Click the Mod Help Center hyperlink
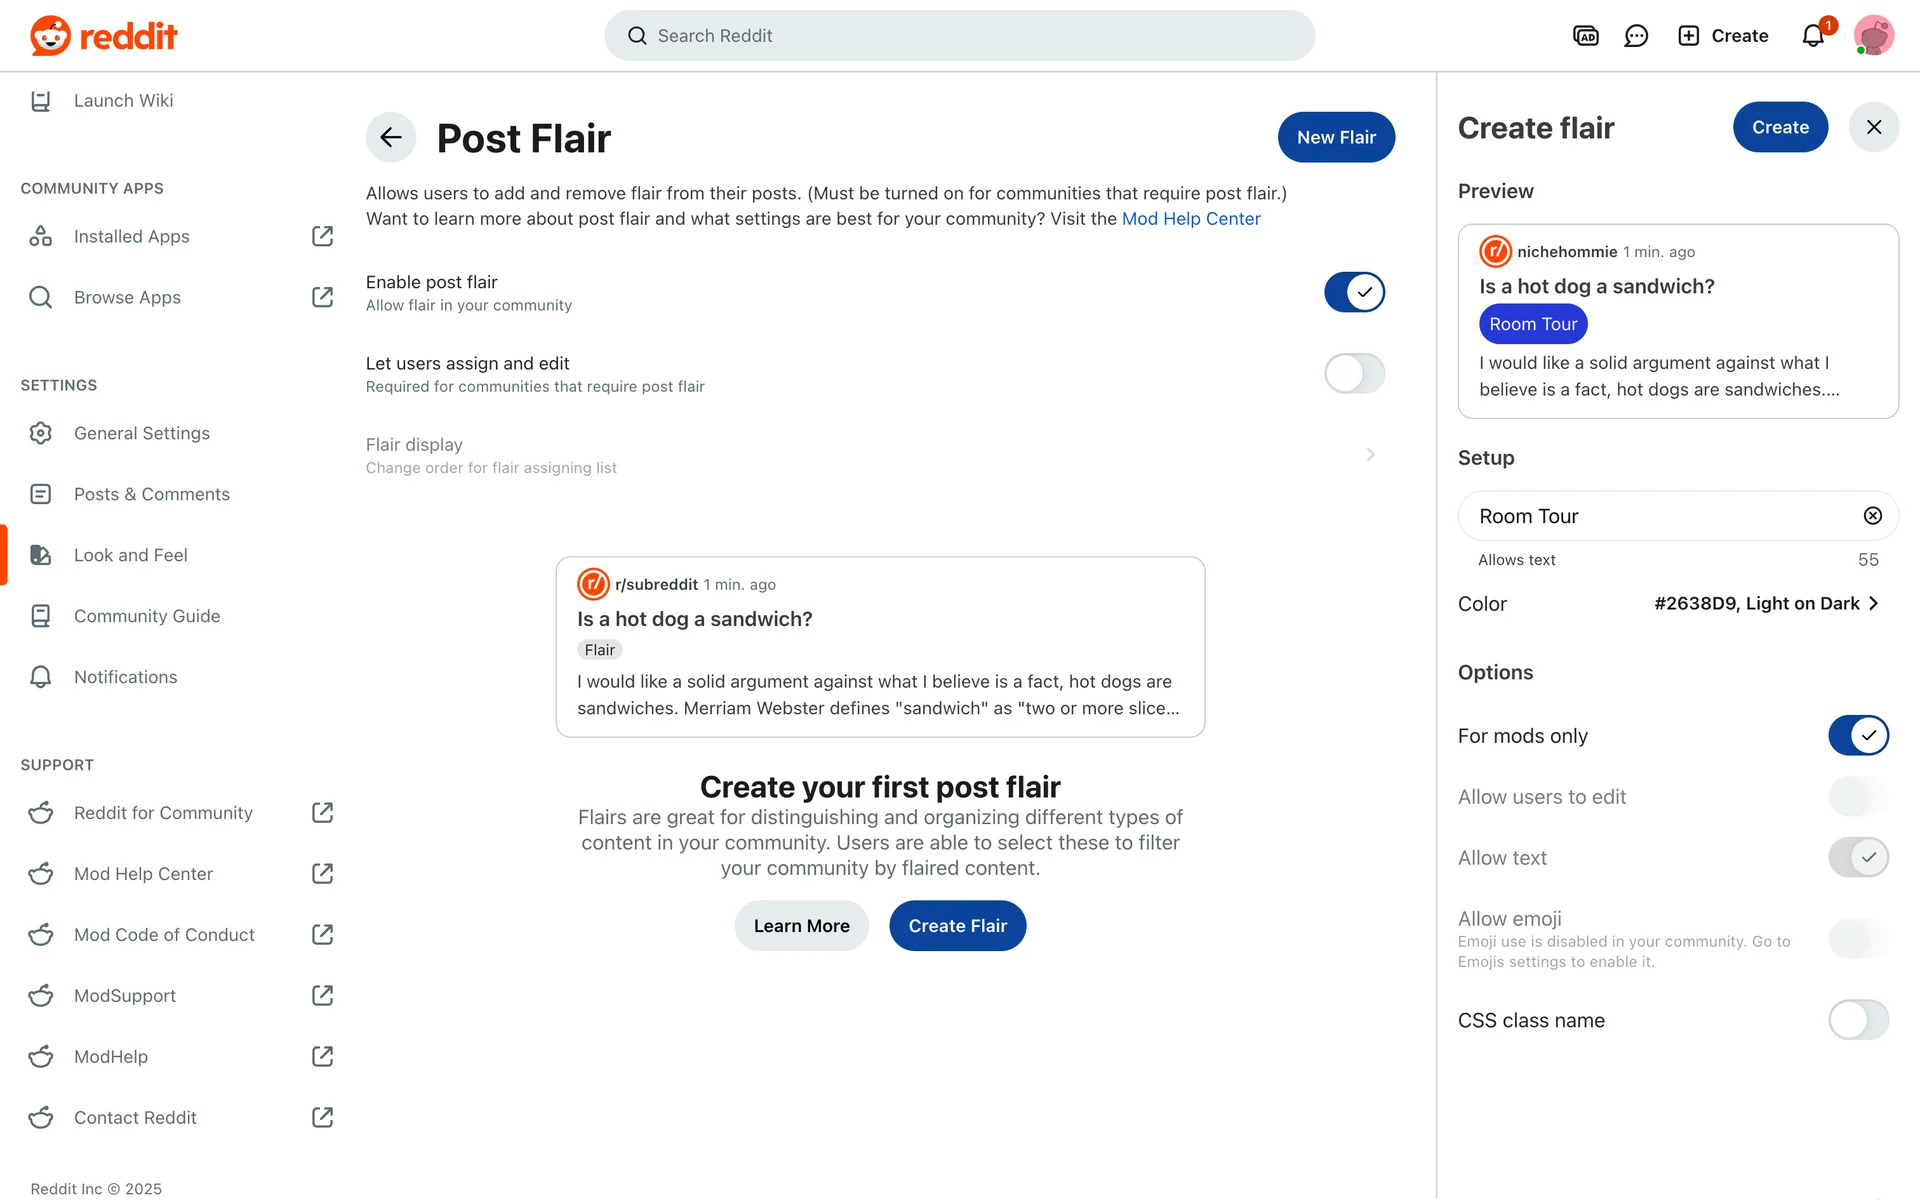 click(1190, 219)
